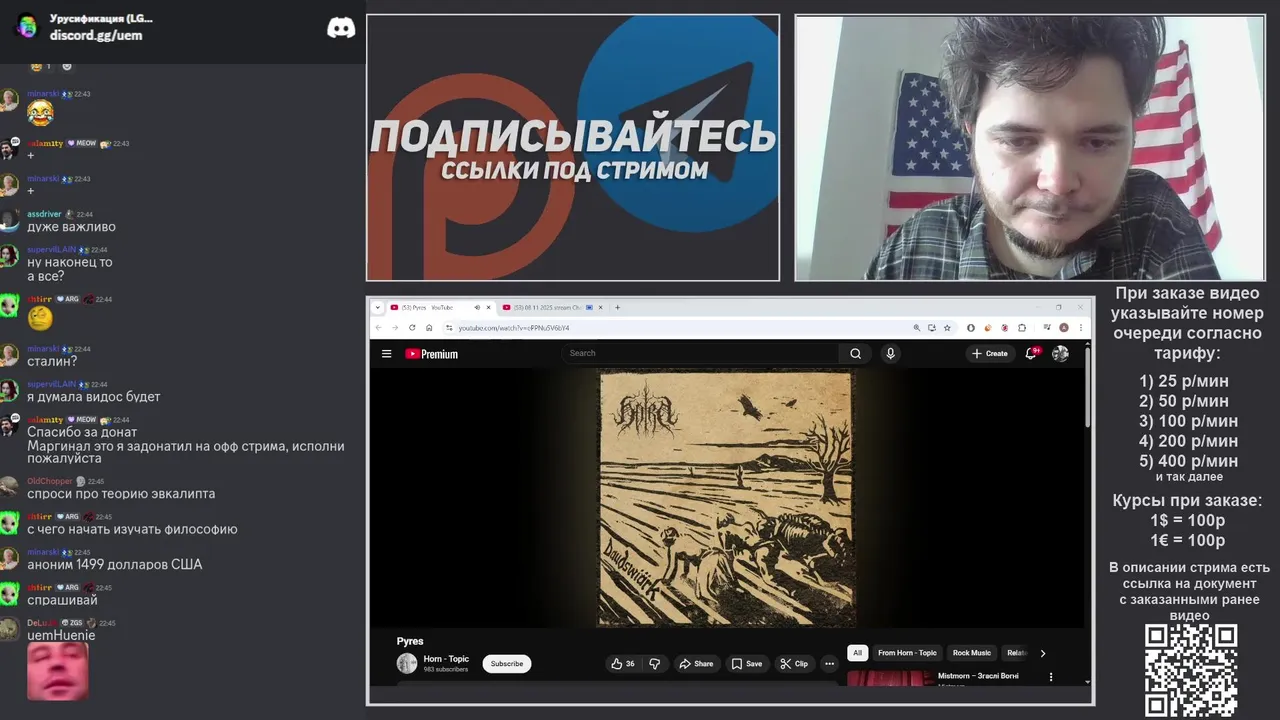
Task: Dislike the Pyres video
Action: point(655,663)
